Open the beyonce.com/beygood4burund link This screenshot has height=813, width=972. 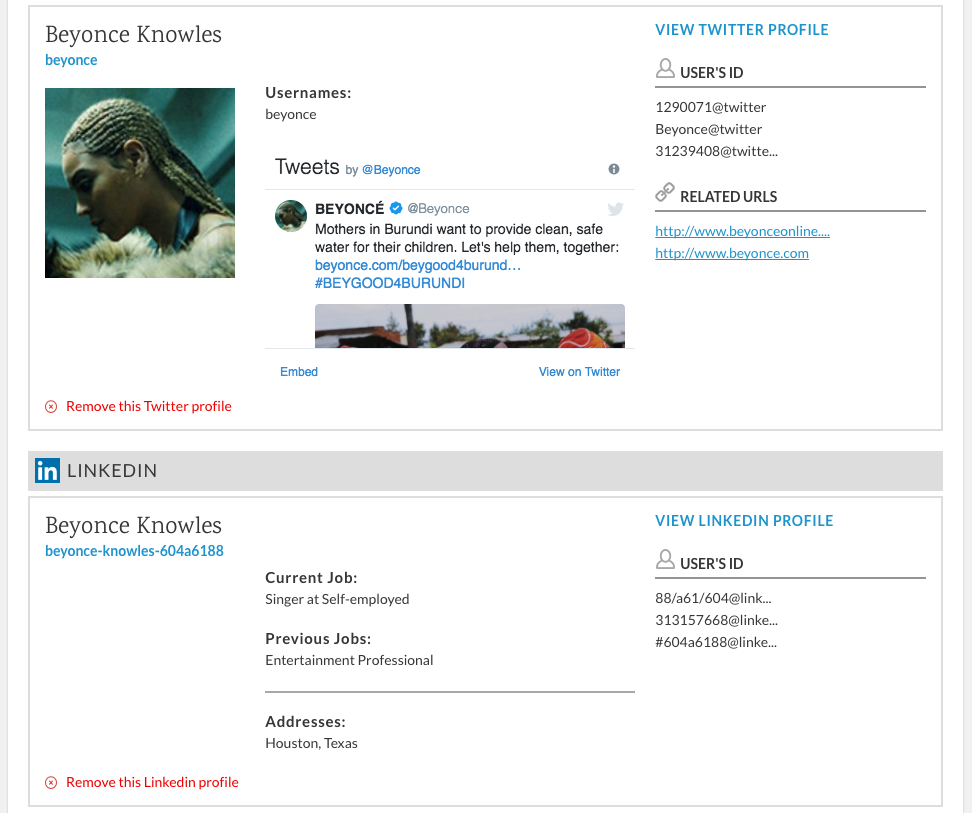418,265
